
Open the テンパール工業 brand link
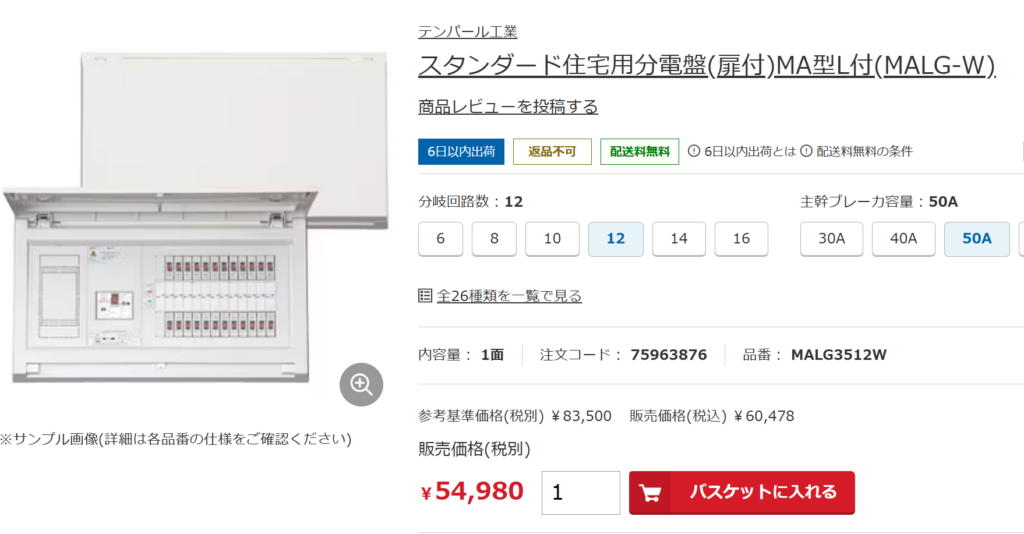point(468,31)
